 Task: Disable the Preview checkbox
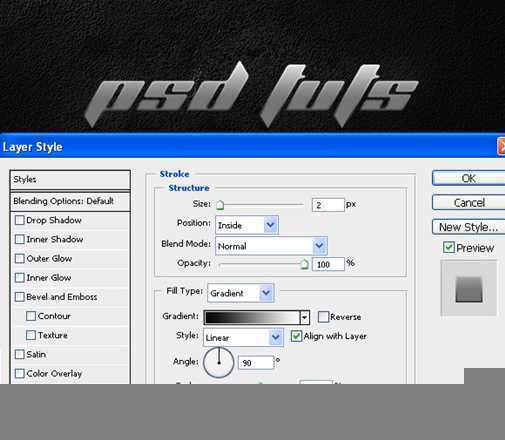point(449,248)
